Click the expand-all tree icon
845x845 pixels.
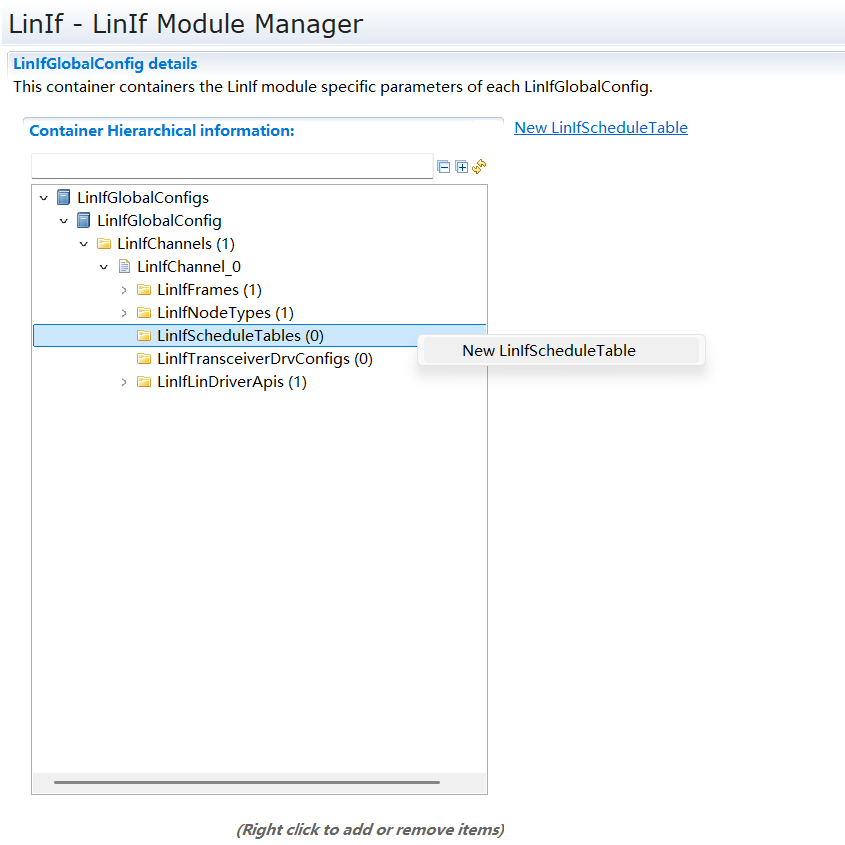461,166
